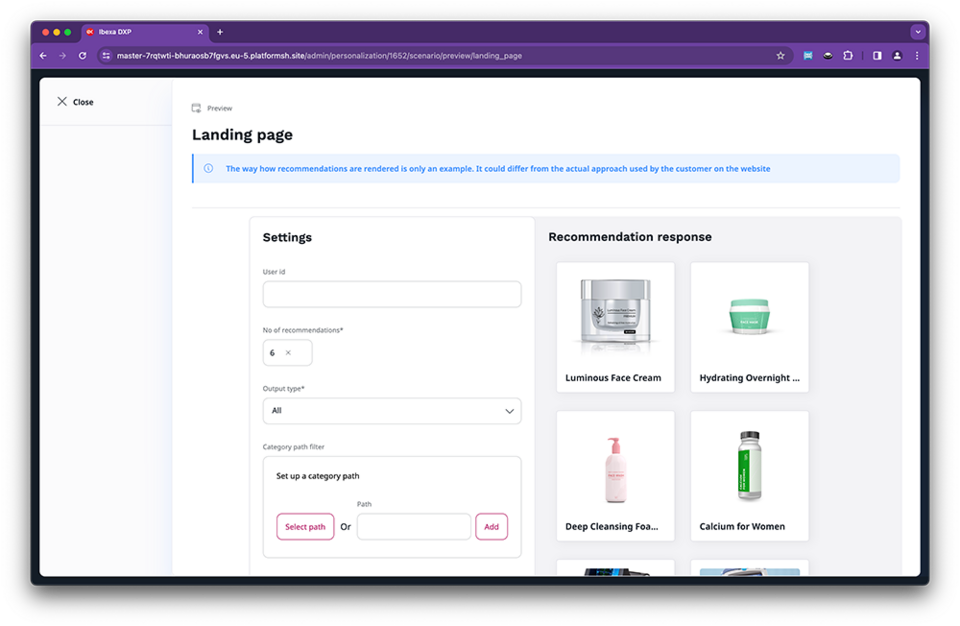The image size is (960, 626).
Task: Close the preview with the X icon
Action: 62,102
